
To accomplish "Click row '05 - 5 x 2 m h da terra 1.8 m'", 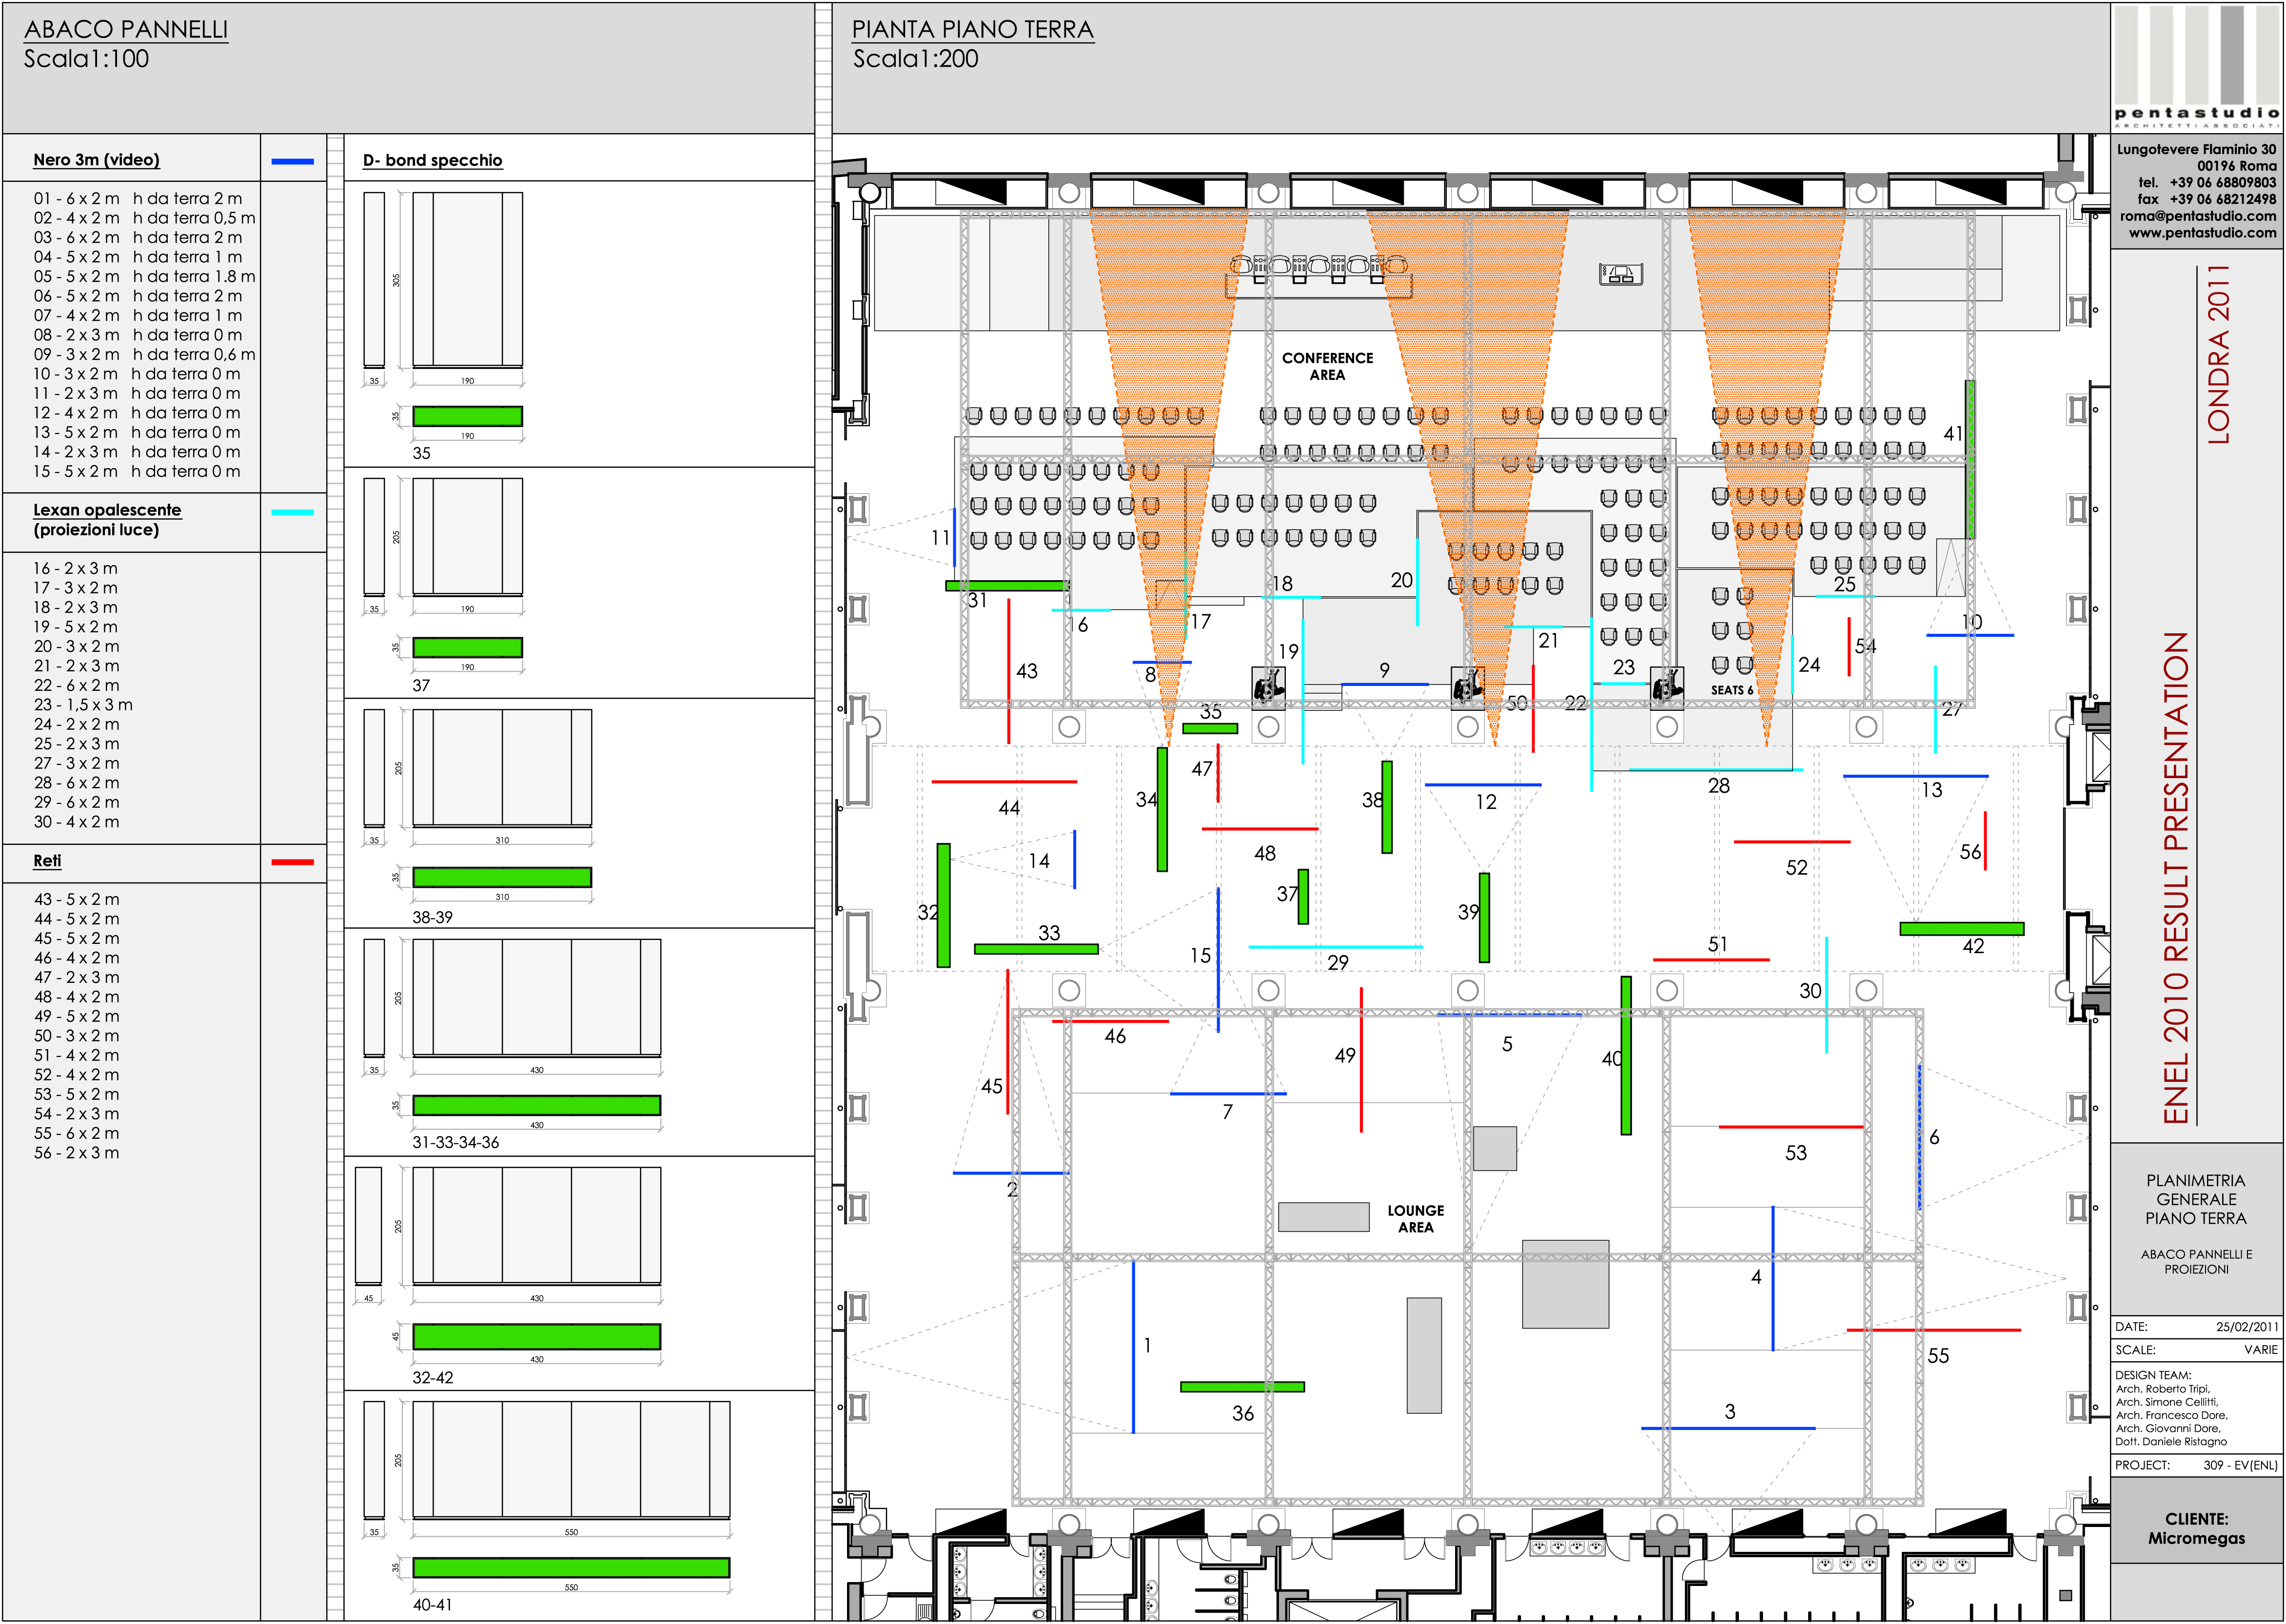I will [x=145, y=277].
